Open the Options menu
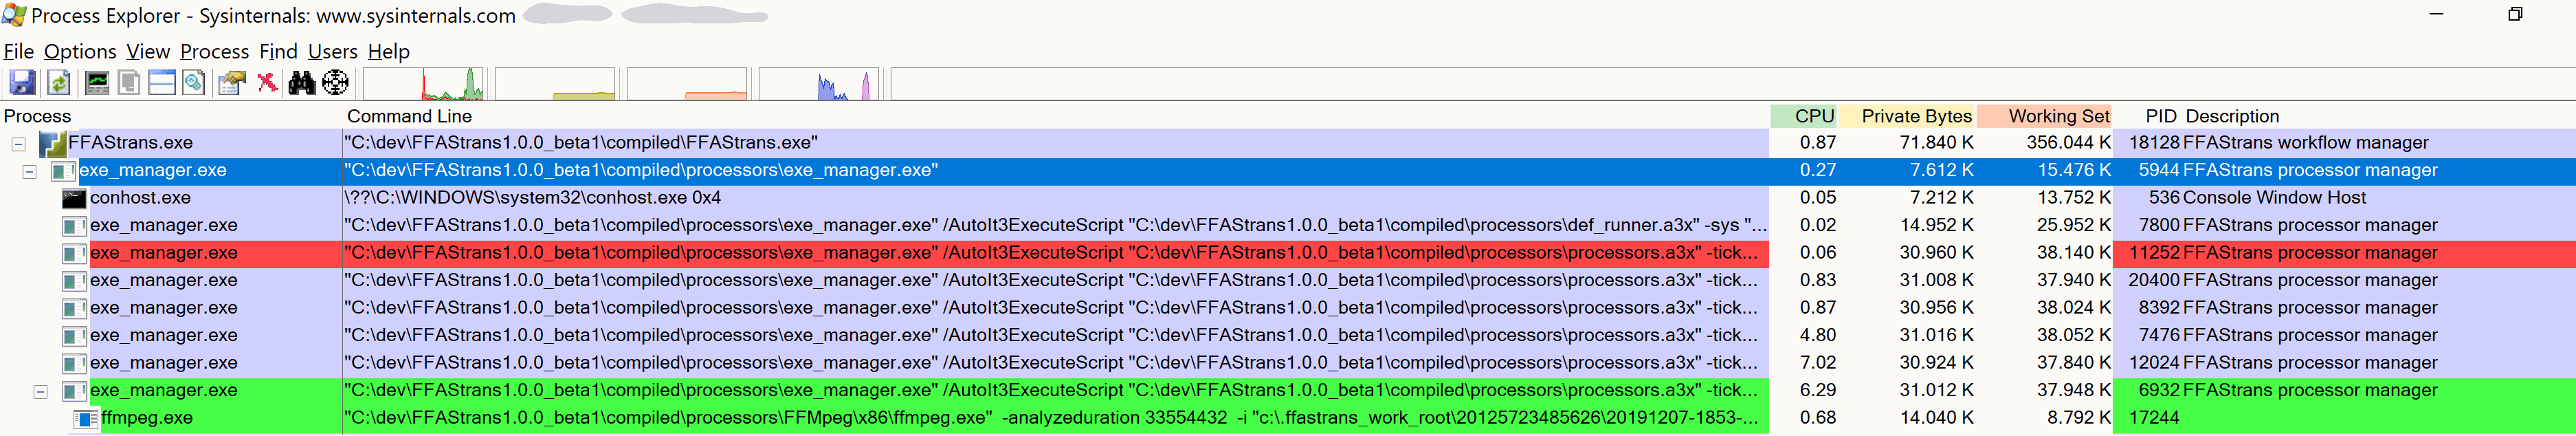The width and height of the screenshot is (2576, 436). pyautogui.click(x=80, y=51)
